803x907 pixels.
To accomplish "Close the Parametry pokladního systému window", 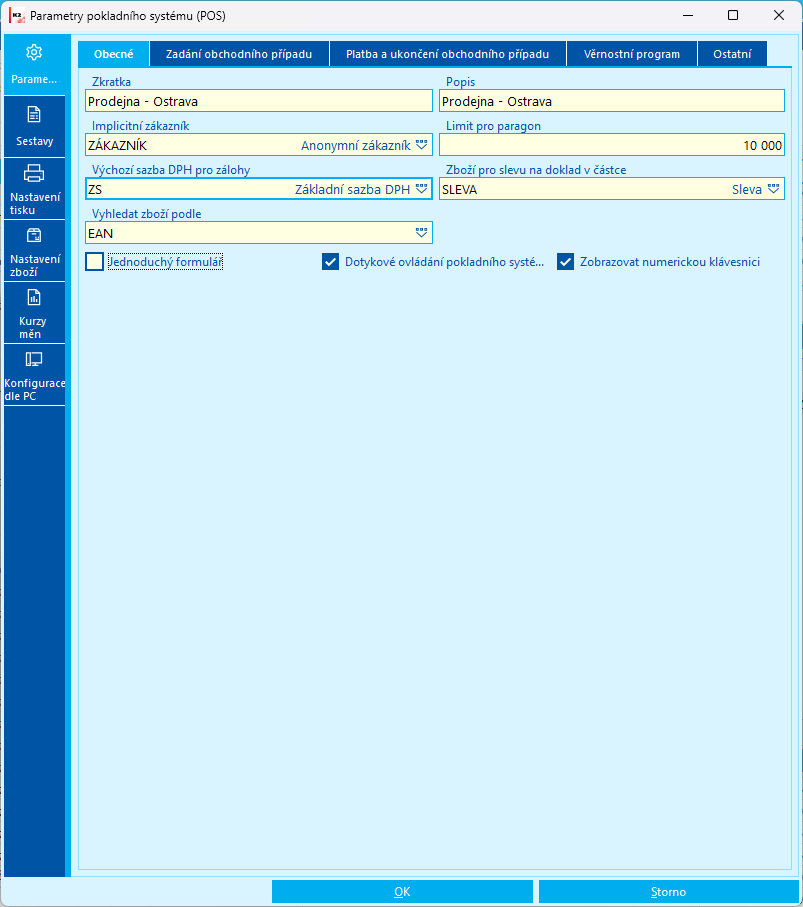I will click(x=779, y=15).
